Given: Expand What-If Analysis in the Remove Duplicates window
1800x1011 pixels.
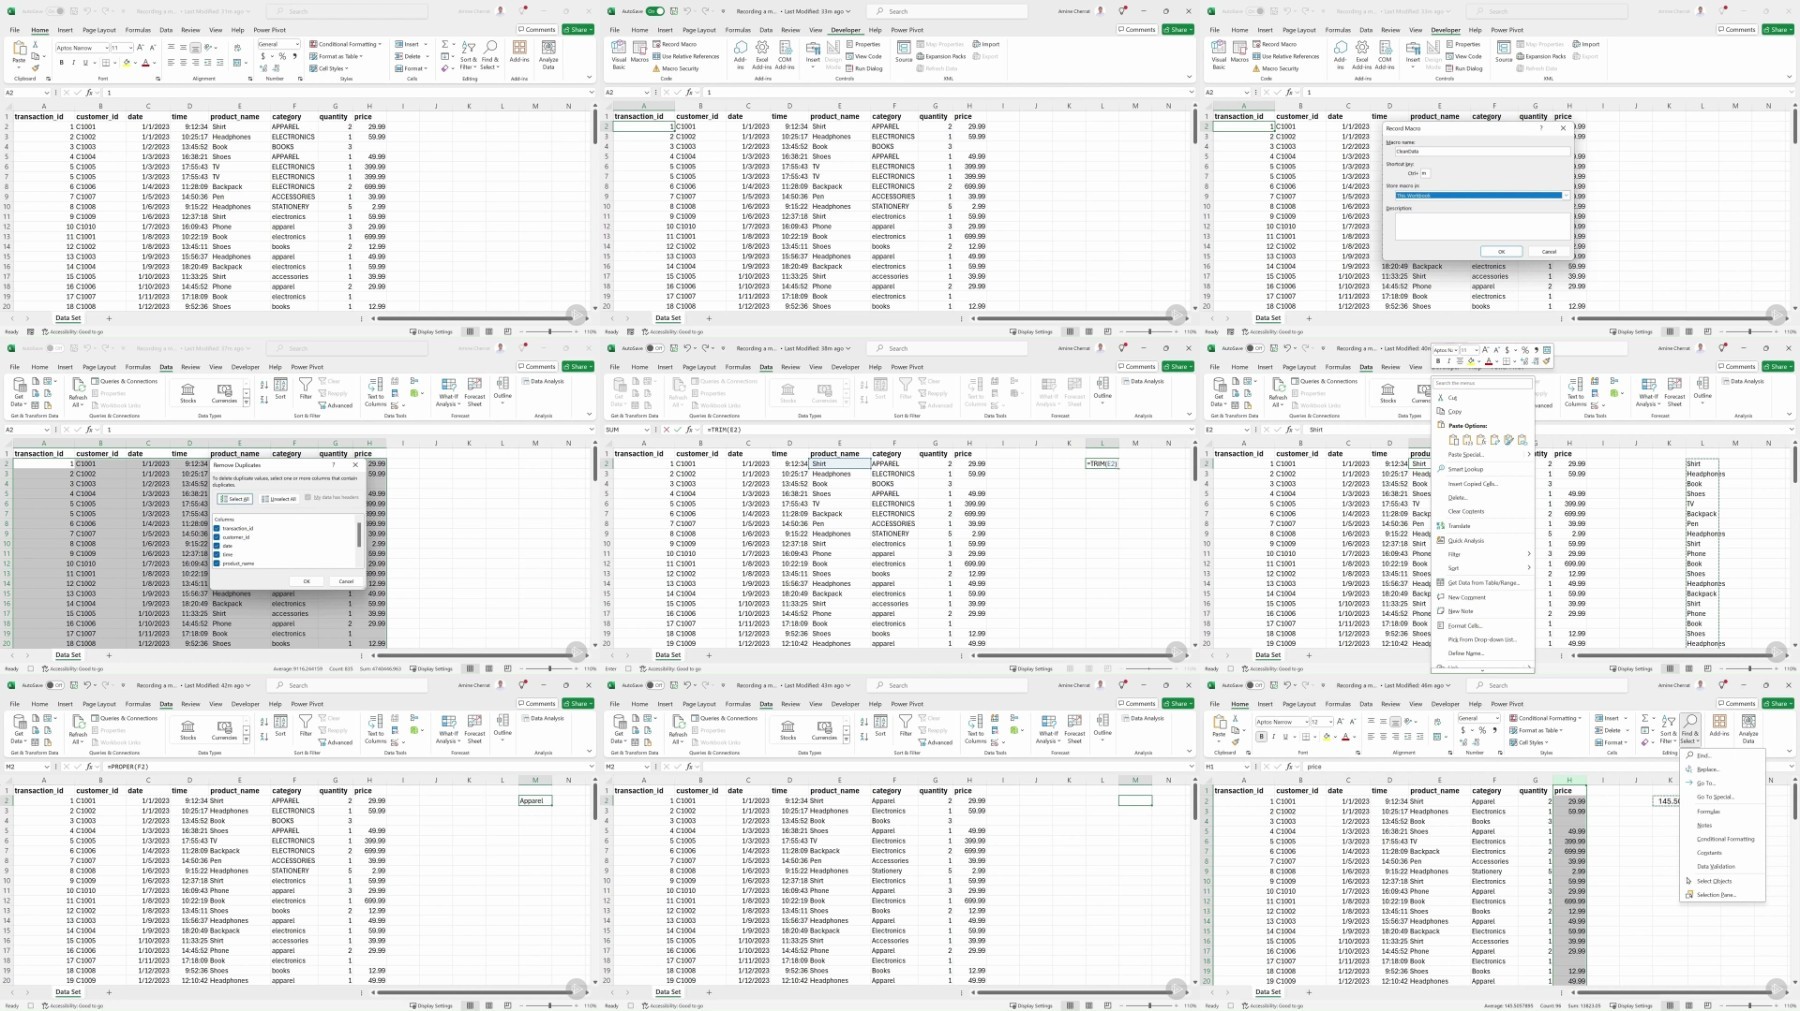Looking at the screenshot, I should pyautogui.click(x=448, y=392).
